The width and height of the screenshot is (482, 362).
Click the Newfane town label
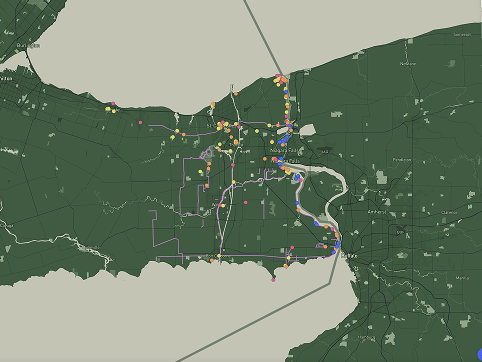[x=408, y=64]
